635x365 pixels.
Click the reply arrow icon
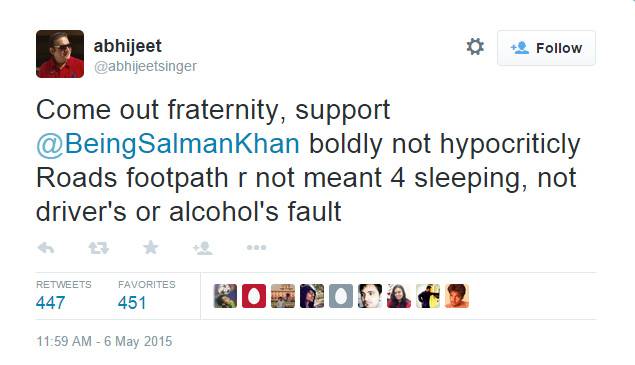click(46, 248)
